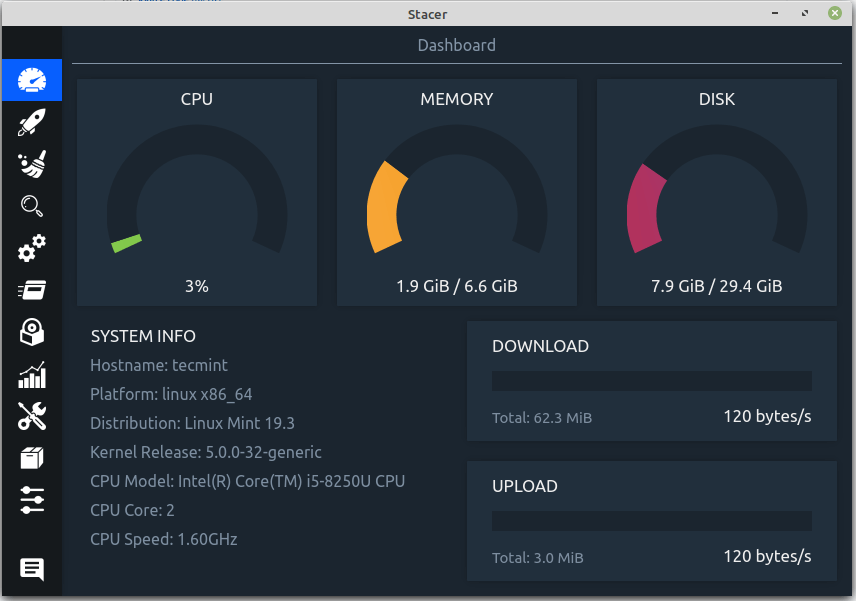Open System Cleaner with the brush icon
Viewport: 856px width, 601px height.
pyautogui.click(x=31, y=164)
